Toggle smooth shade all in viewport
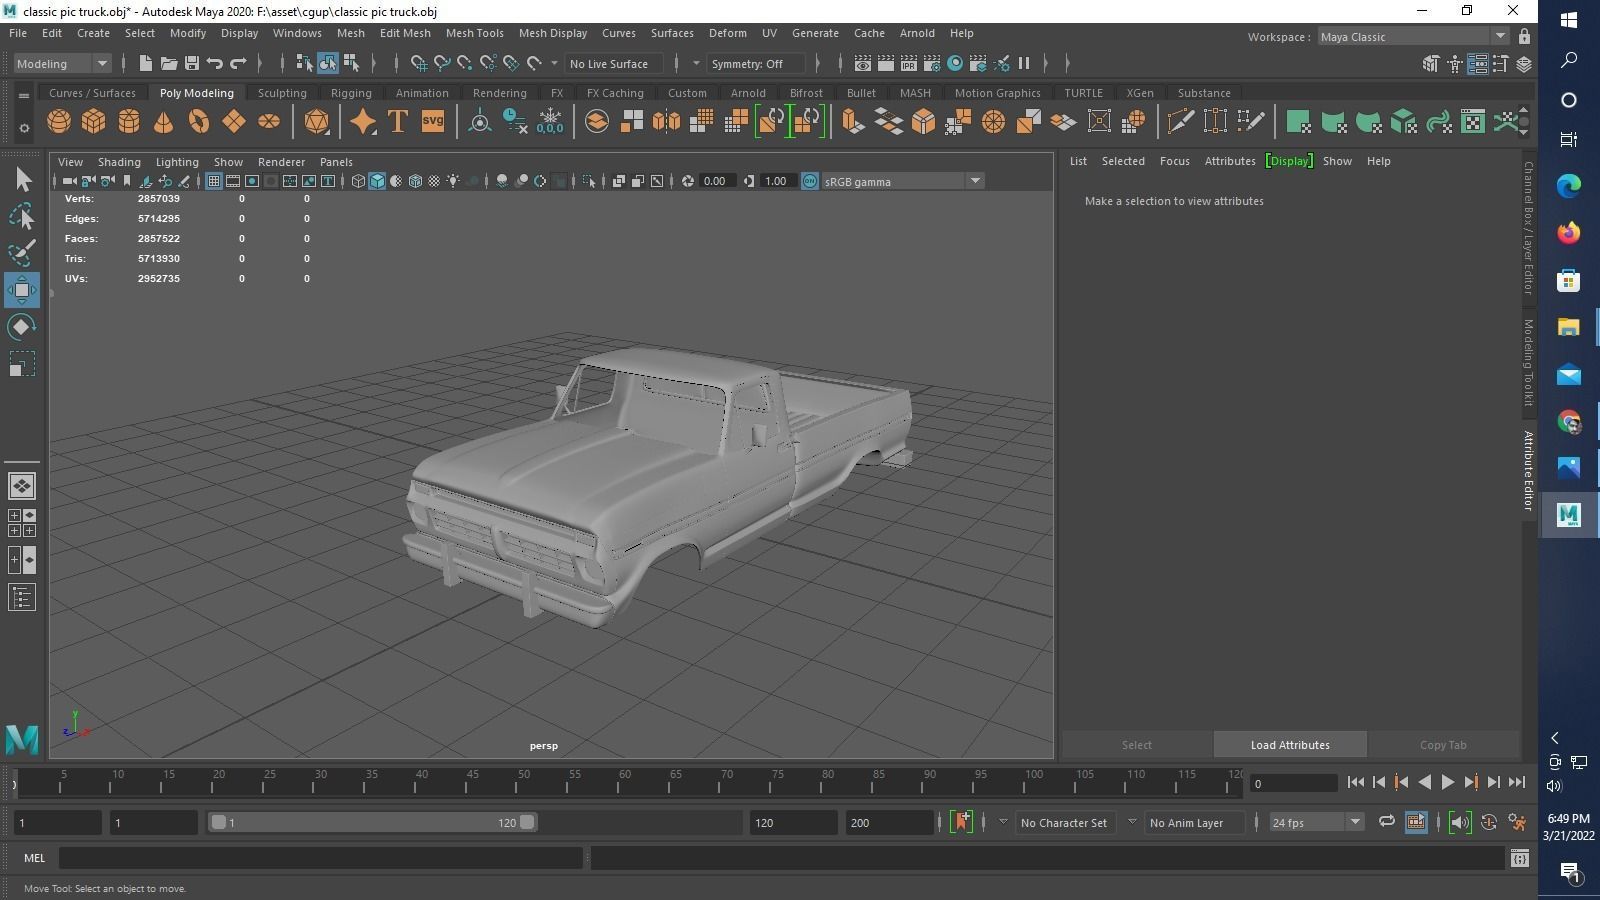The height and width of the screenshot is (900, 1600). 377,181
